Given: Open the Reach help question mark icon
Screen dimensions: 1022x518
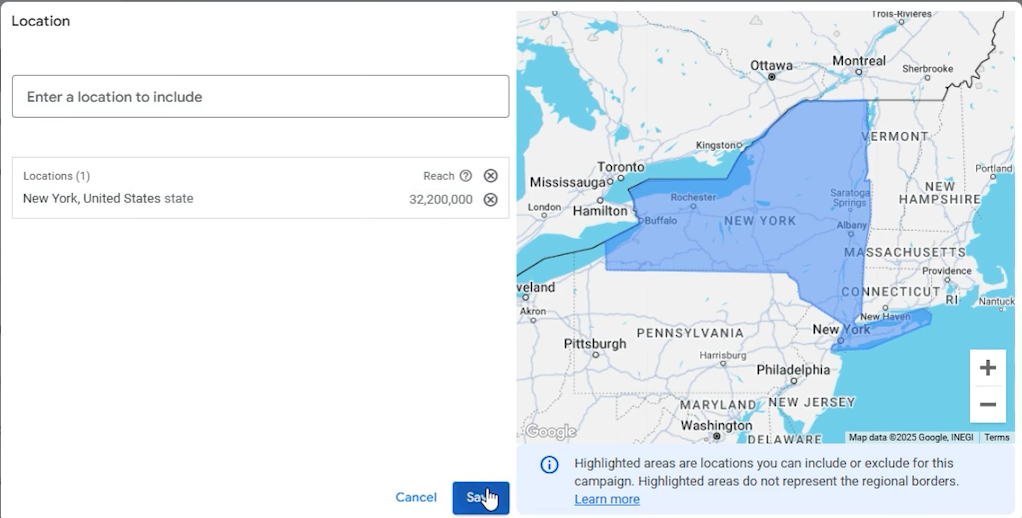Looking at the screenshot, I should tap(465, 175).
